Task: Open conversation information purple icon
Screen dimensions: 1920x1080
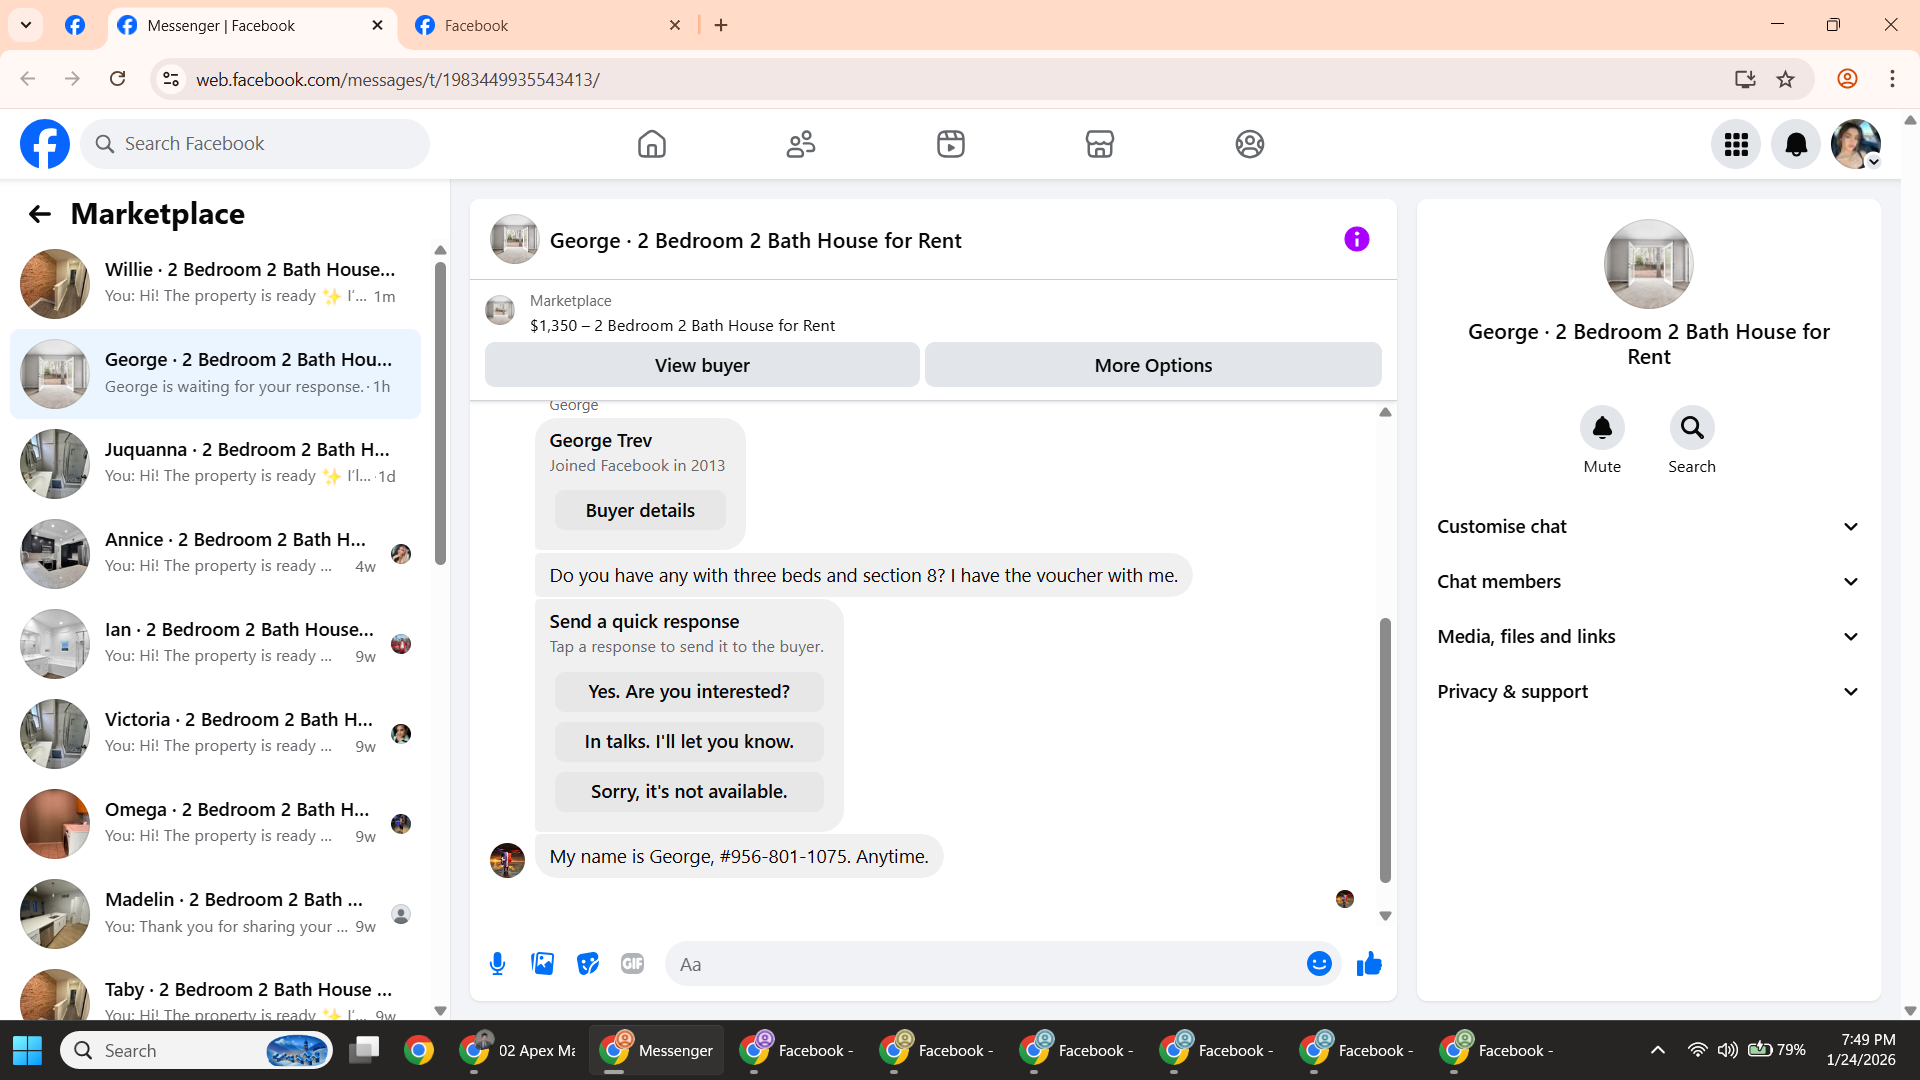Action: [x=1356, y=240]
